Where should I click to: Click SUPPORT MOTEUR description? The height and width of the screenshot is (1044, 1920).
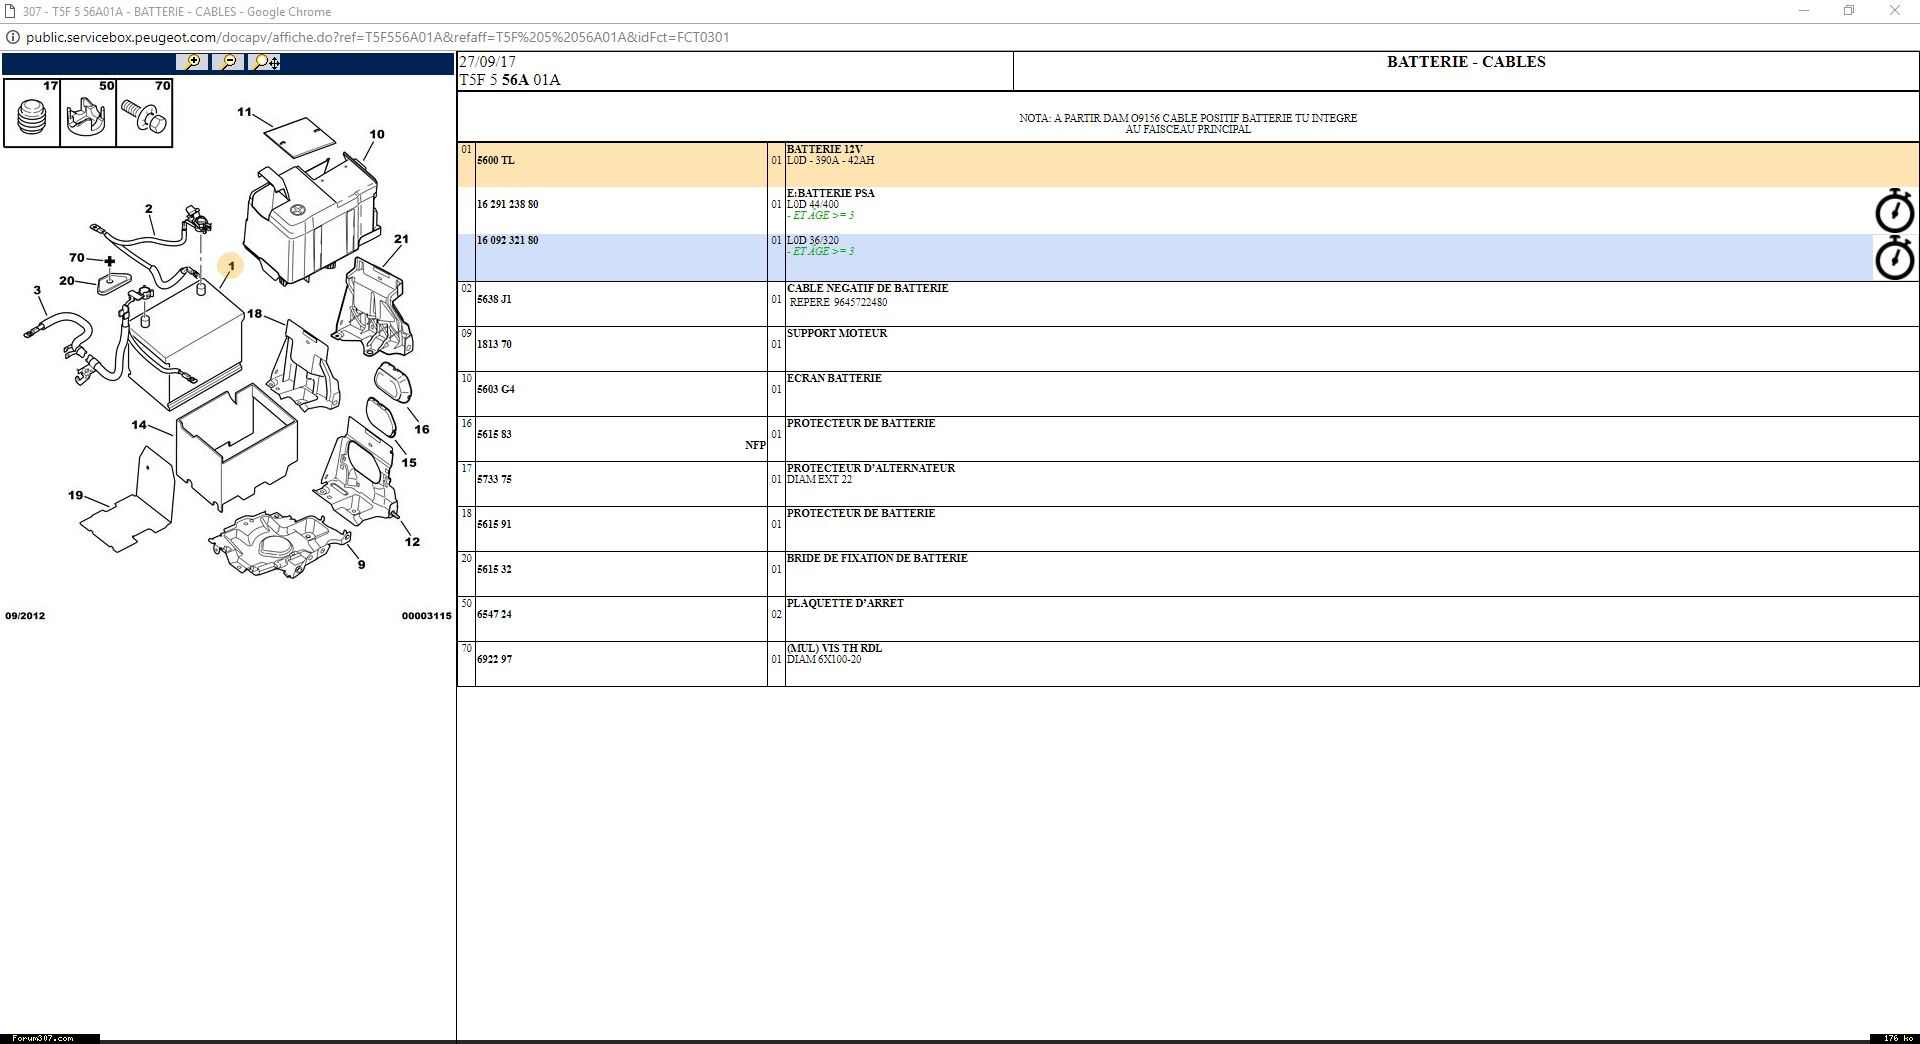coord(837,333)
